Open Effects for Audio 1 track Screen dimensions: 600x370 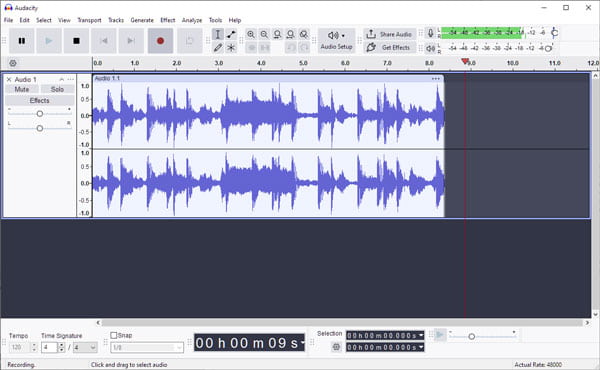40,101
